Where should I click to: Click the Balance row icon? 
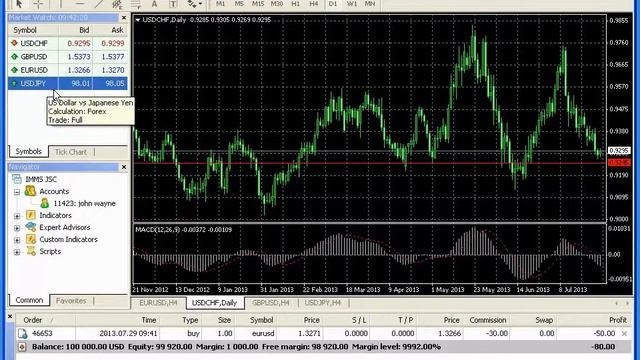pyautogui.click(x=22, y=347)
